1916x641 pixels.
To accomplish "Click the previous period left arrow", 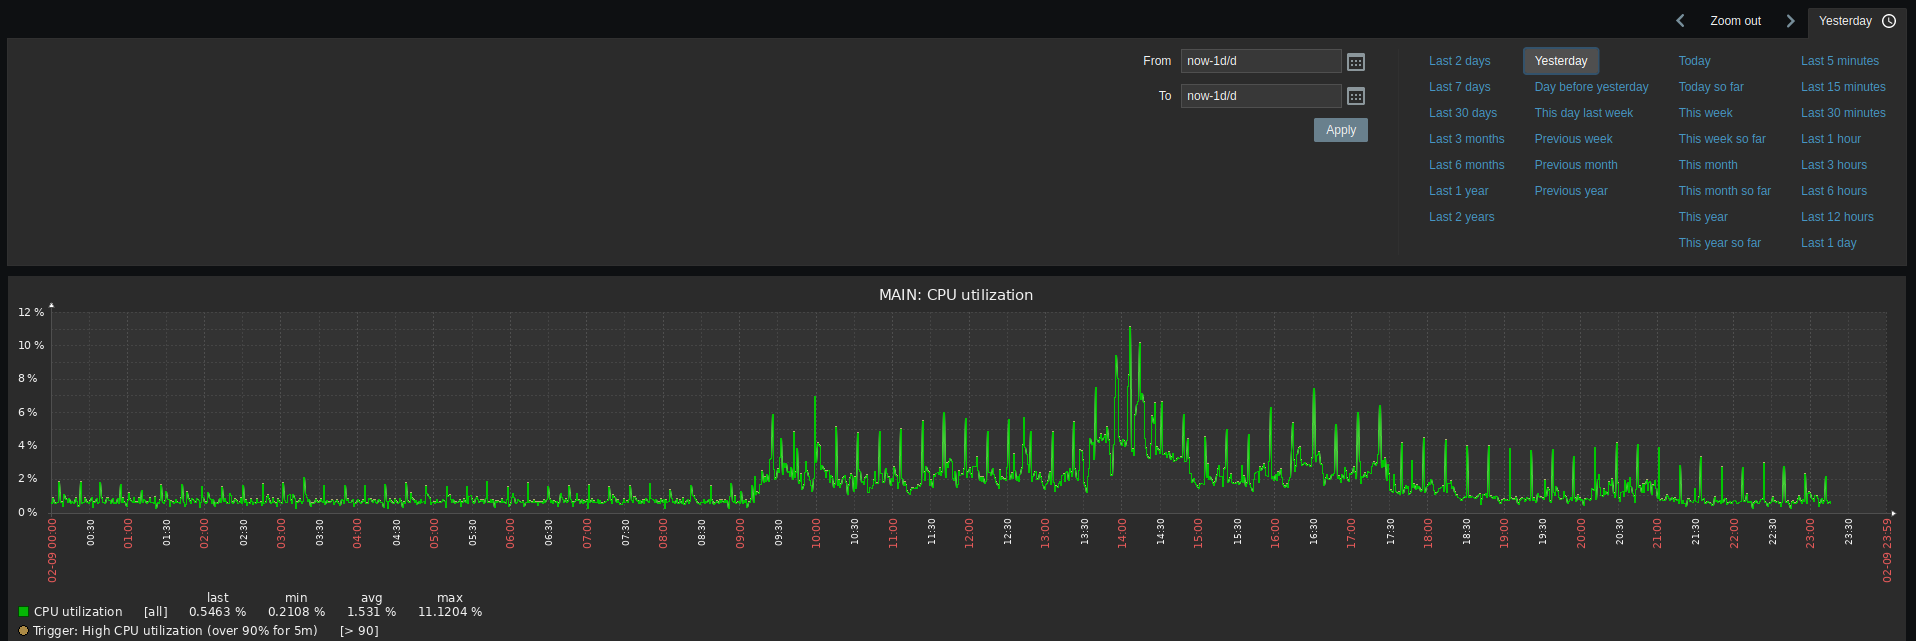I will click(1680, 21).
